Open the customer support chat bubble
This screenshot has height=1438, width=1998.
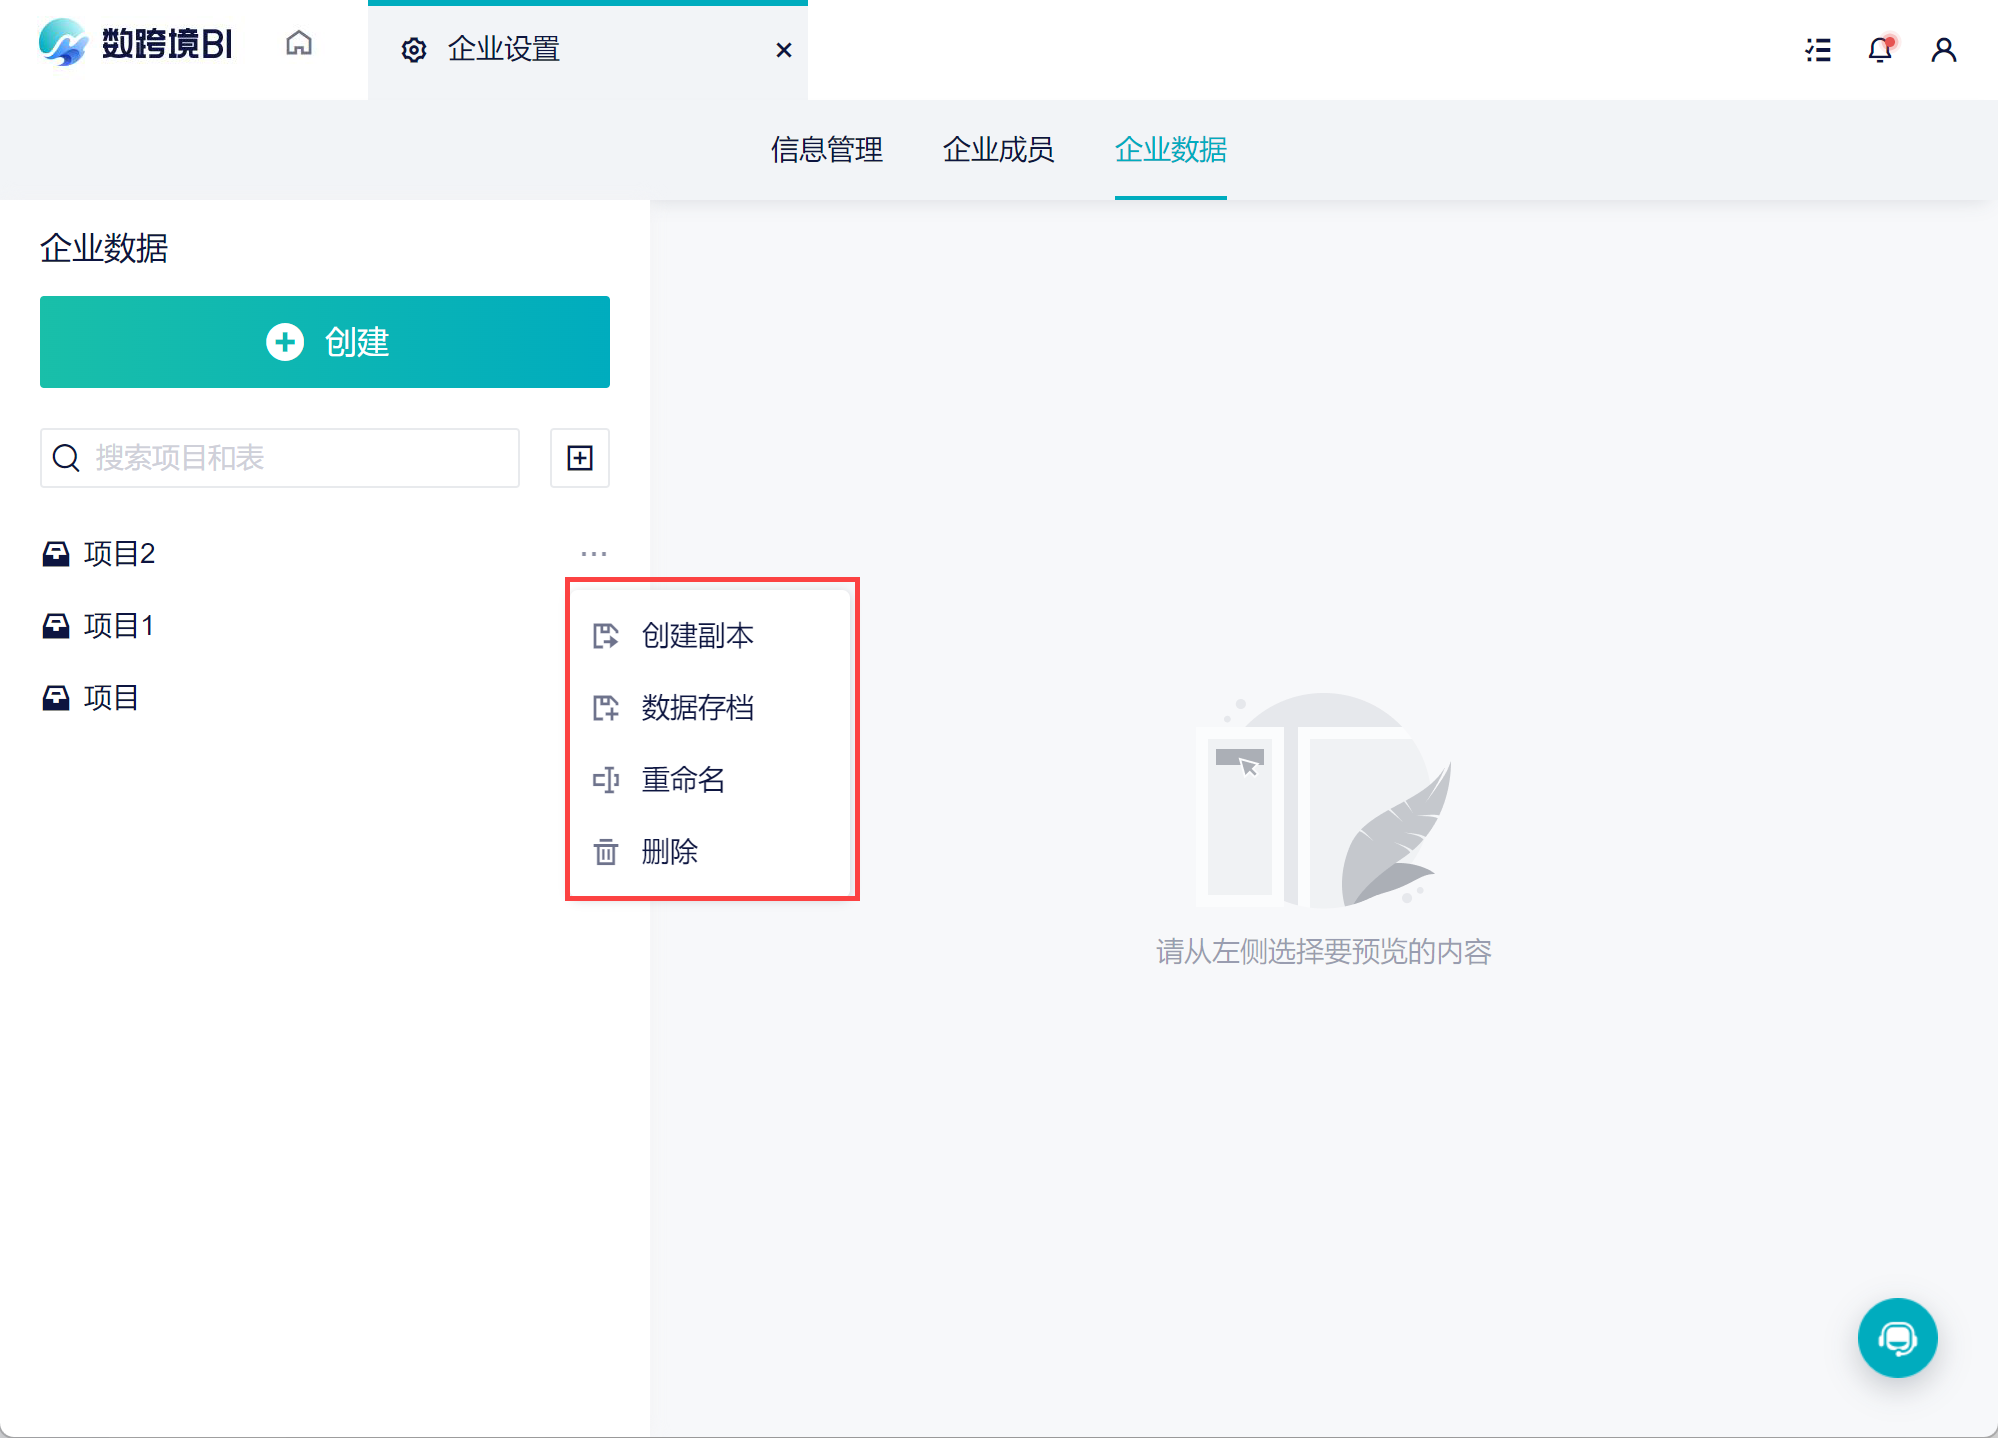(1897, 1338)
